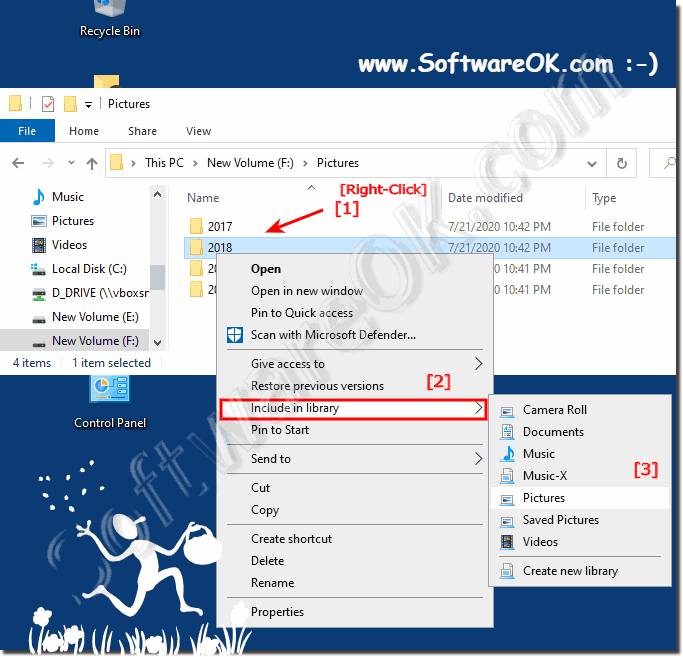The height and width of the screenshot is (657, 683).
Task: Include folder in Pictures library
Action: (580, 498)
